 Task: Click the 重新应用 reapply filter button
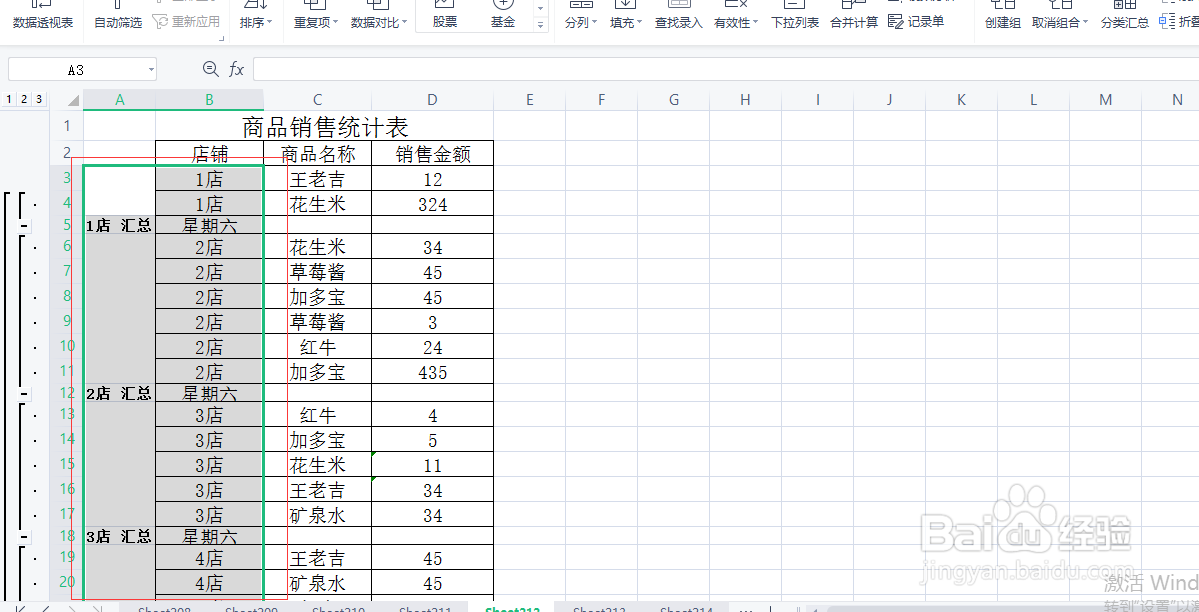(187, 21)
